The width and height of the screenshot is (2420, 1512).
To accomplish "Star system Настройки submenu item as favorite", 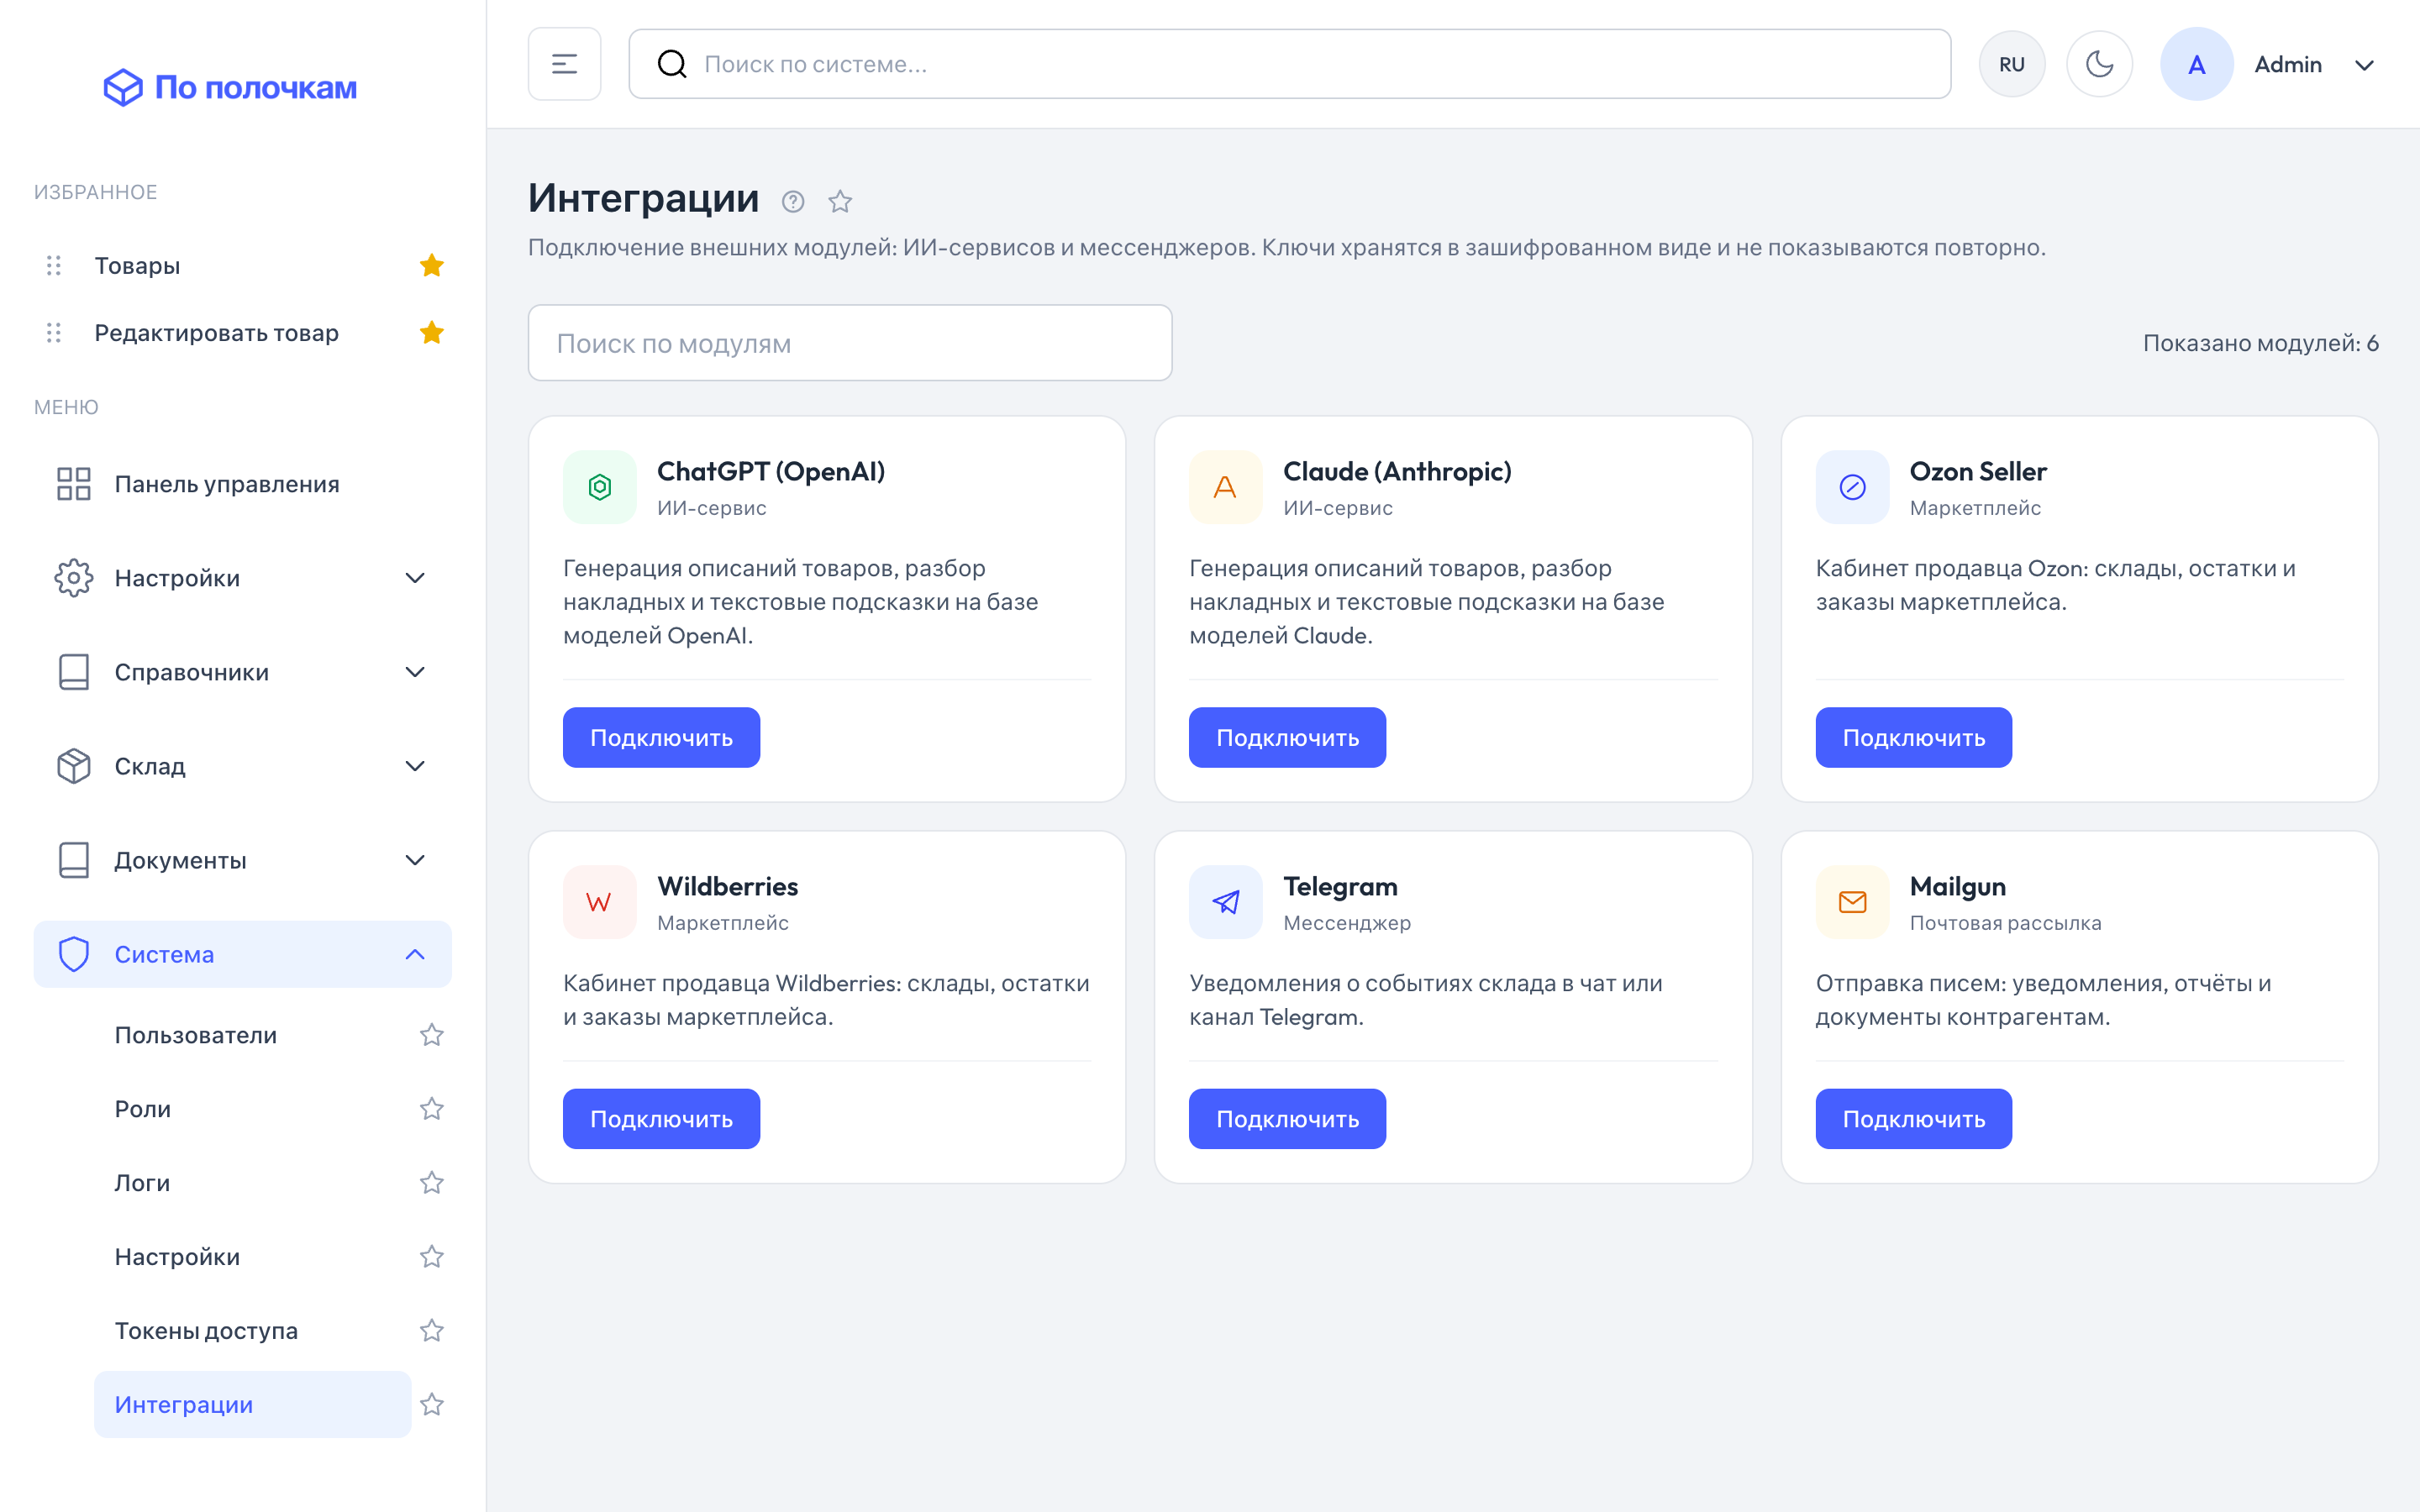I will click(432, 1257).
